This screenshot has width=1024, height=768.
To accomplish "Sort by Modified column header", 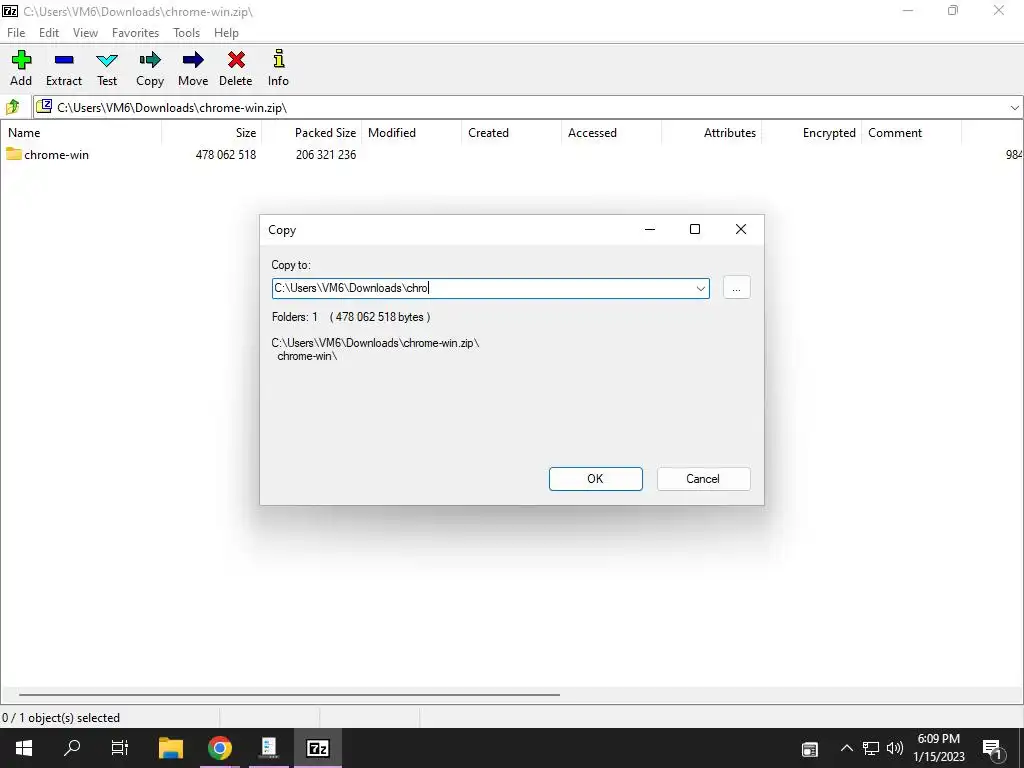I will click(x=411, y=133).
